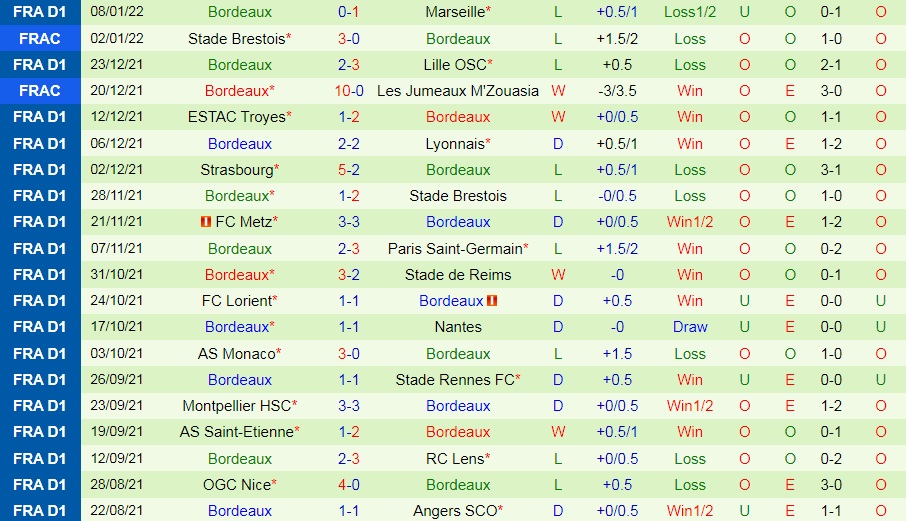Viewport: 906px width, 521px height.
Task: Click the ESTAC Troyes team name
Action: (x=236, y=117)
